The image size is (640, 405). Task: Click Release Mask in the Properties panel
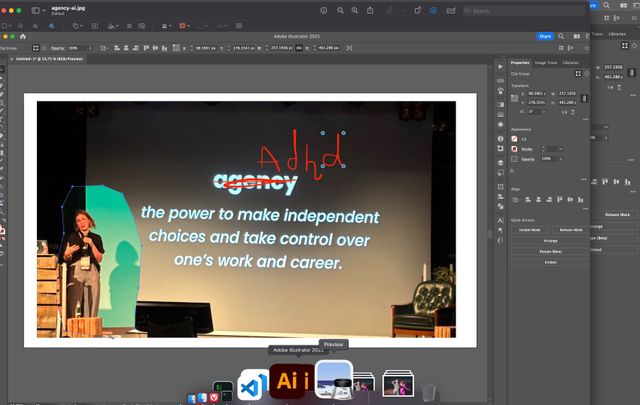pyautogui.click(x=571, y=230)
